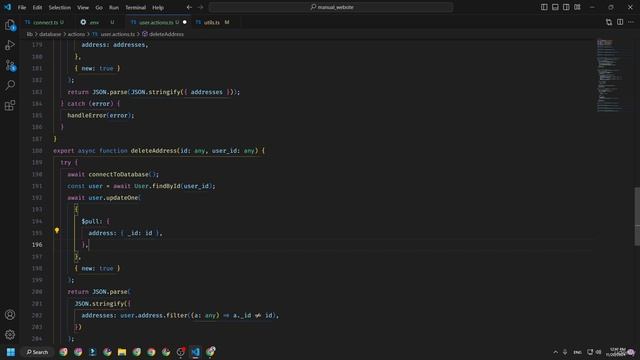Image resolution: width=640 pixels, height=360 pixels.
Task: Click the $pull key on line 194
Action: pyautogui.click(x=90, y=221)
